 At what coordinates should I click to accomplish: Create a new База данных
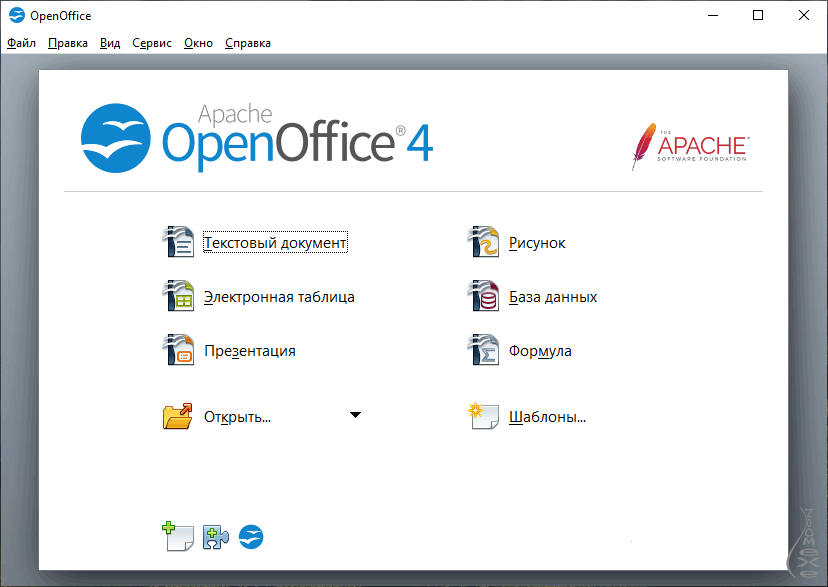(x=553, y=297)
